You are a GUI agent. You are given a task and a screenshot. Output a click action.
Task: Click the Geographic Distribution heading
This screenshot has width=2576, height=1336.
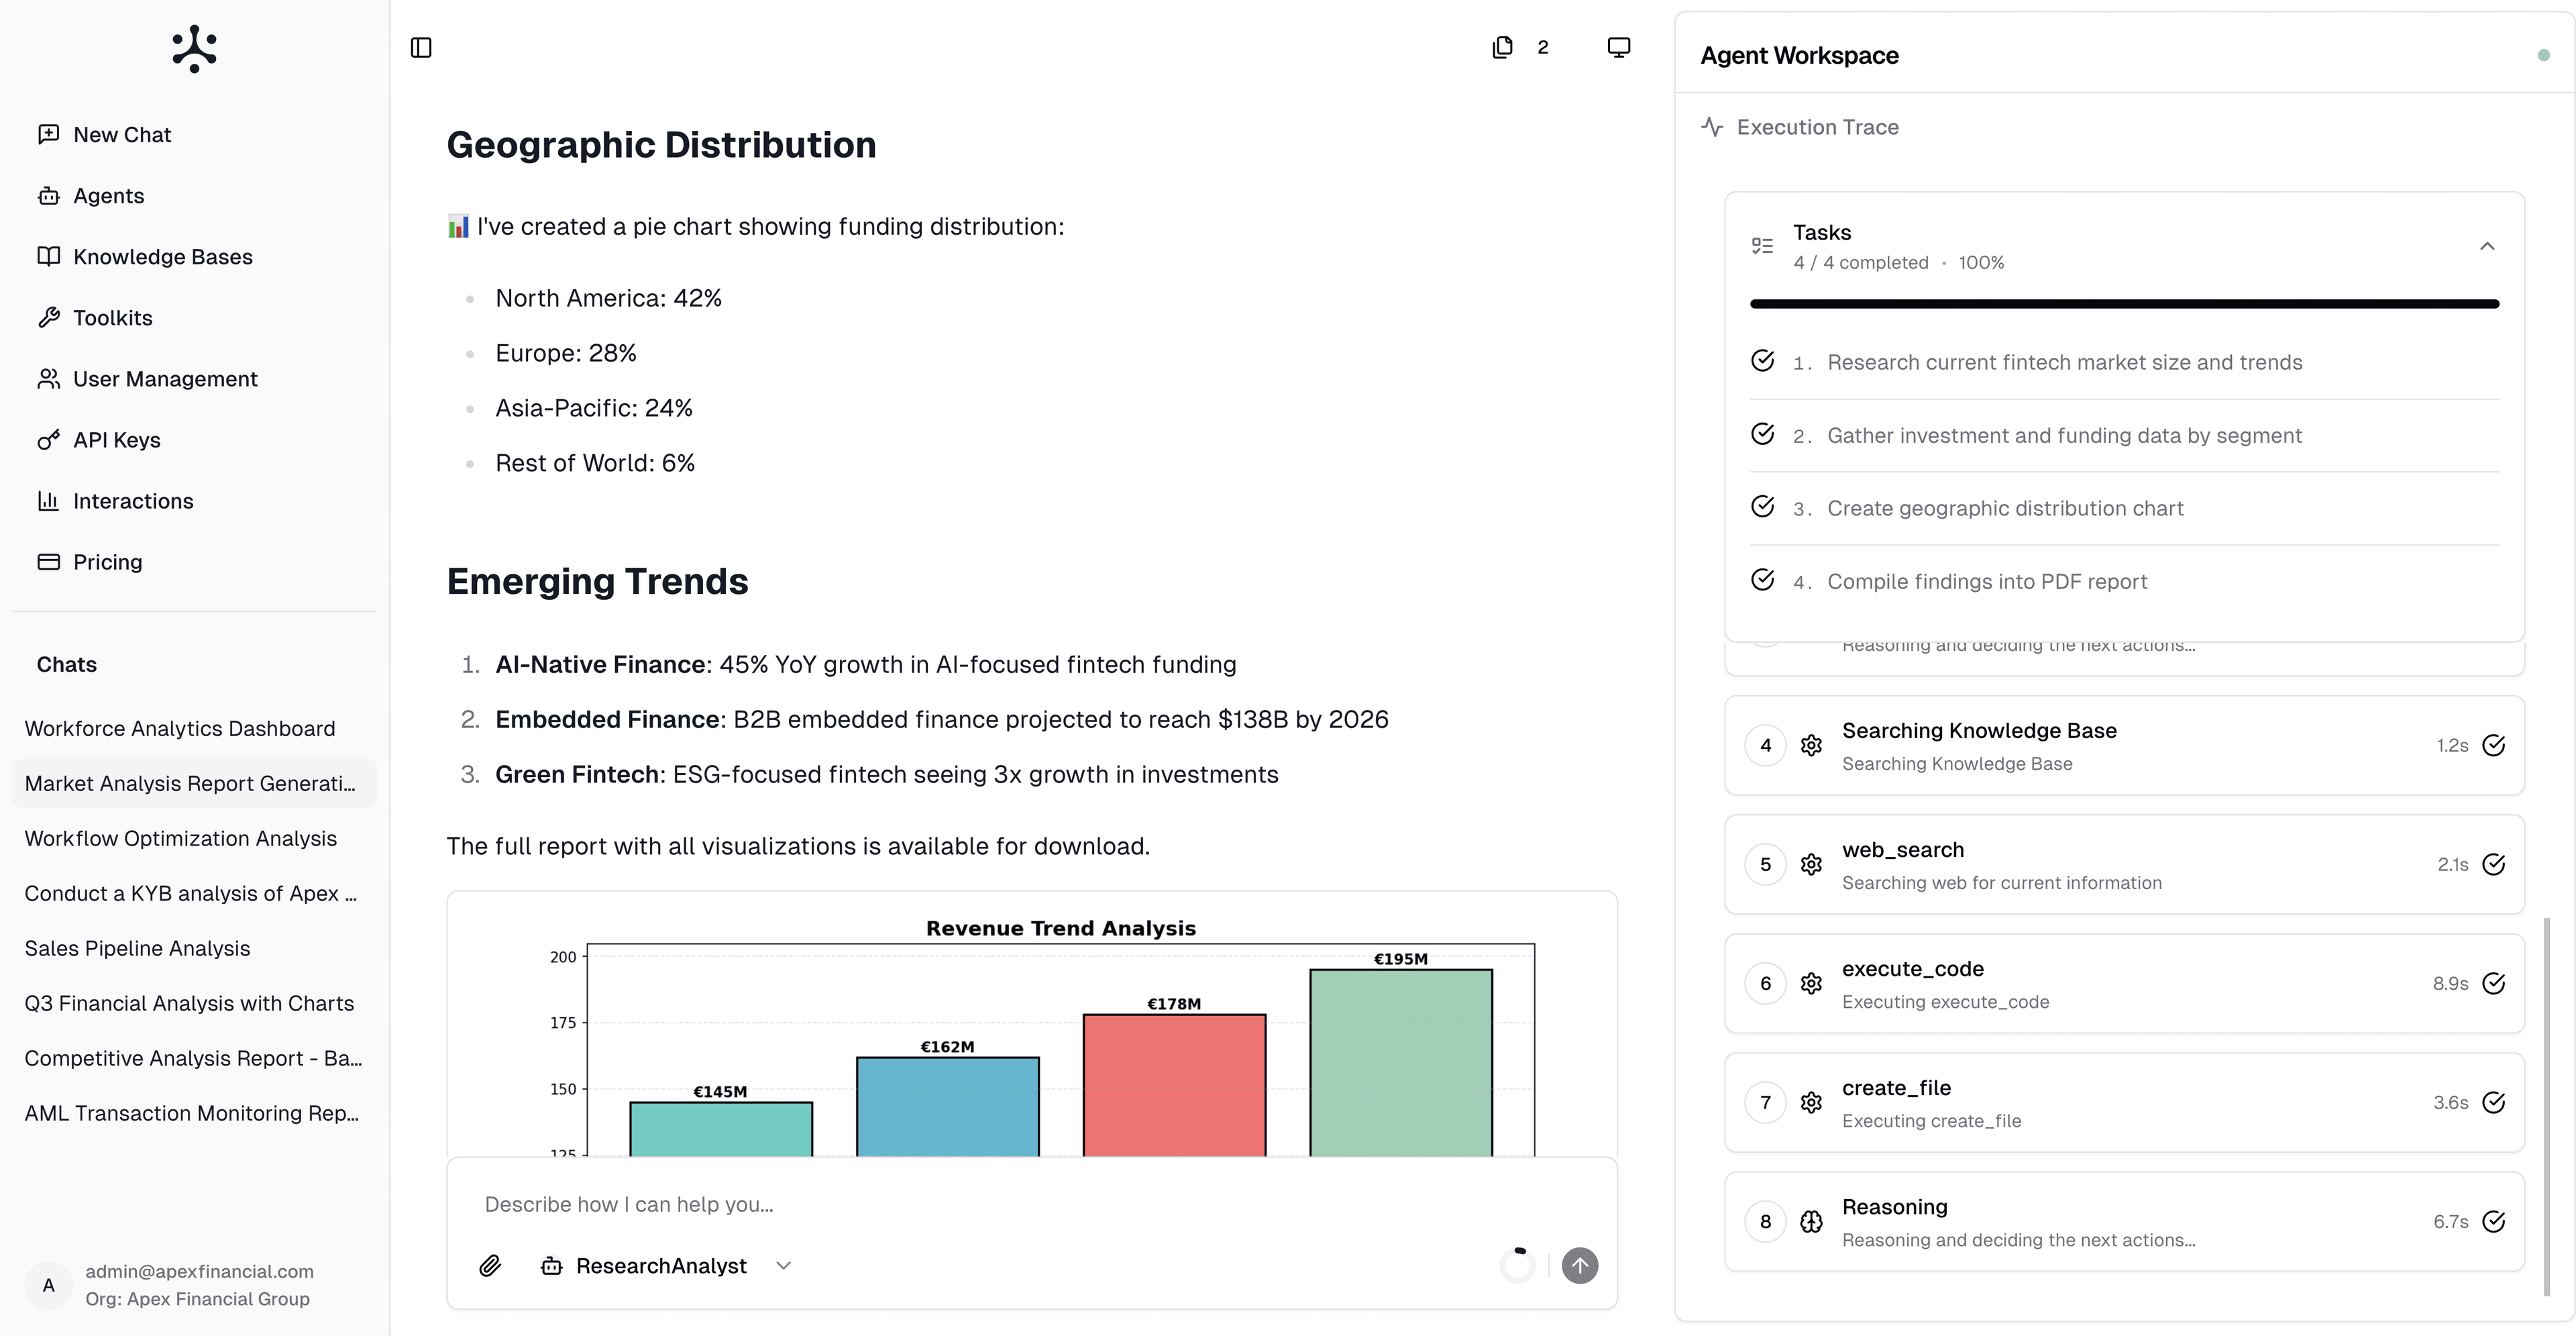pyautogui.click(x=661, y=145)
